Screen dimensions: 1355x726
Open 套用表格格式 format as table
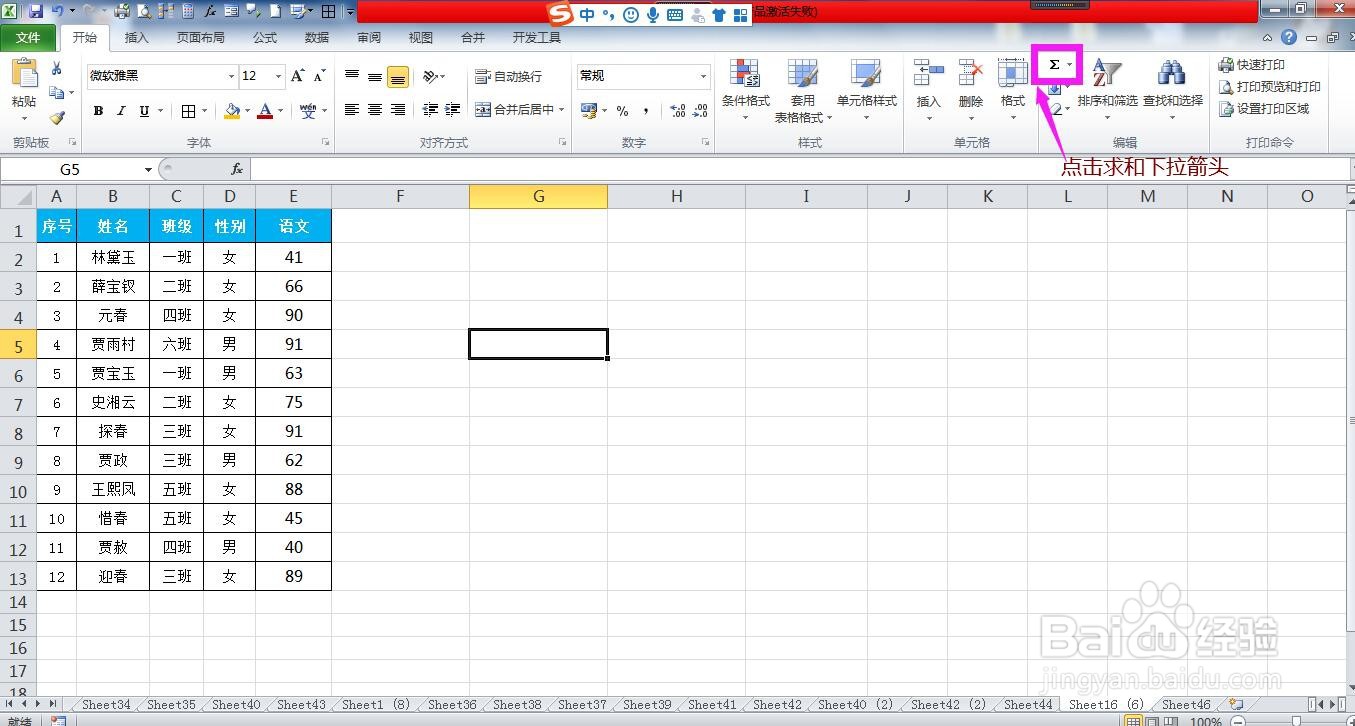pos(802,91)
